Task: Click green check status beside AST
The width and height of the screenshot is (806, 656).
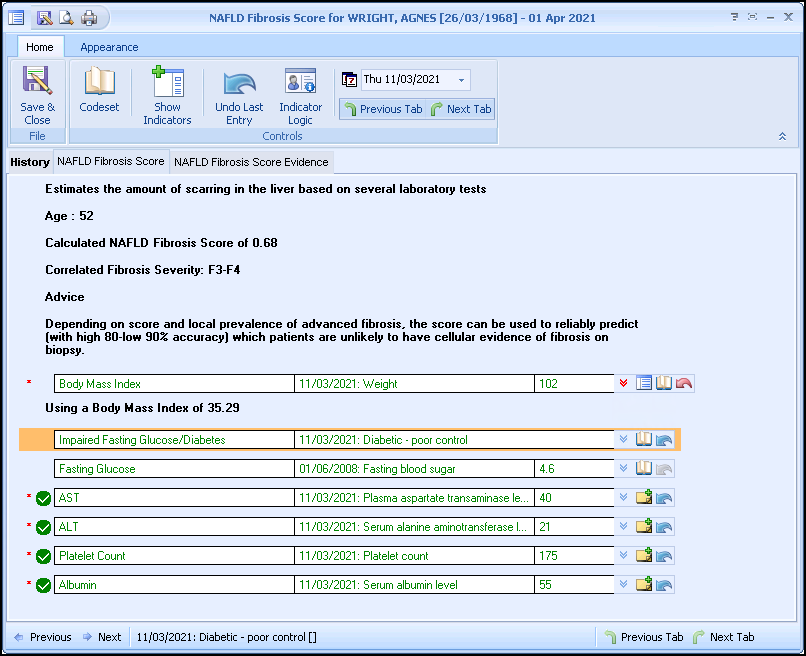Action: click(43, 499)
